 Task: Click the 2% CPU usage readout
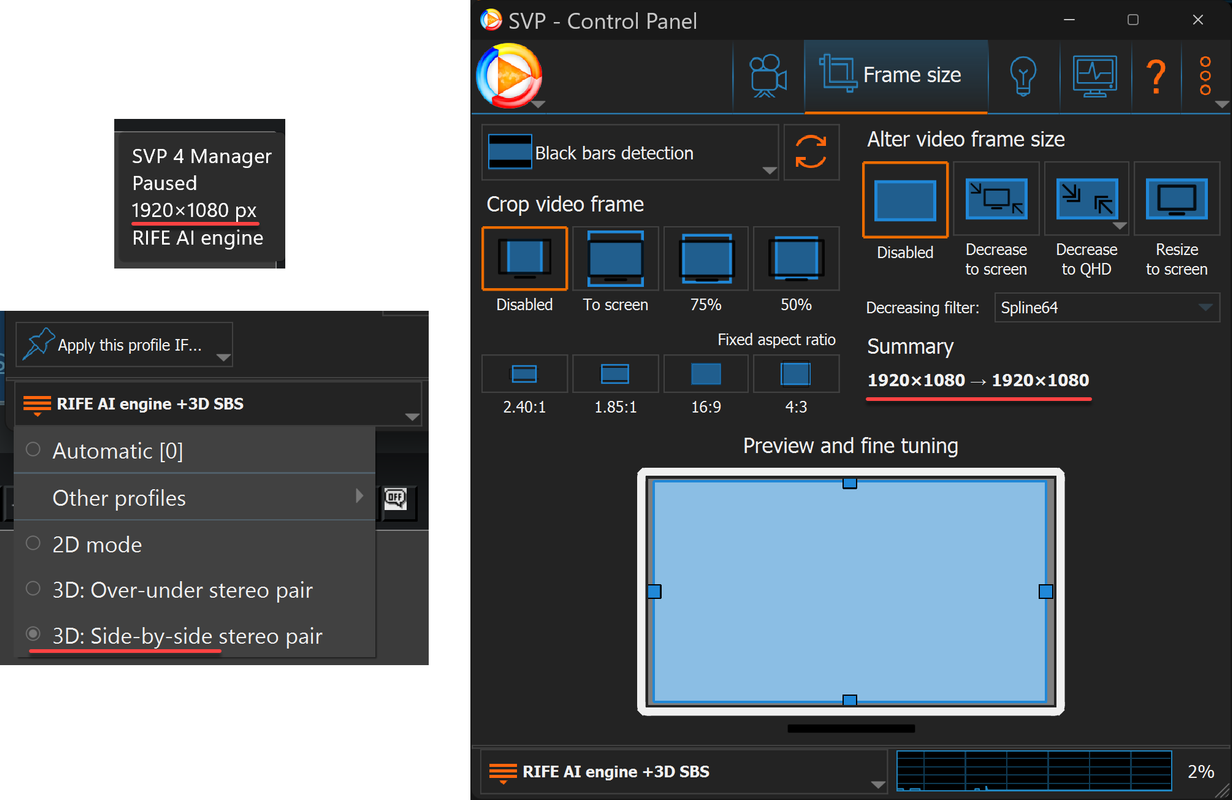click(x=1200, y=772)
